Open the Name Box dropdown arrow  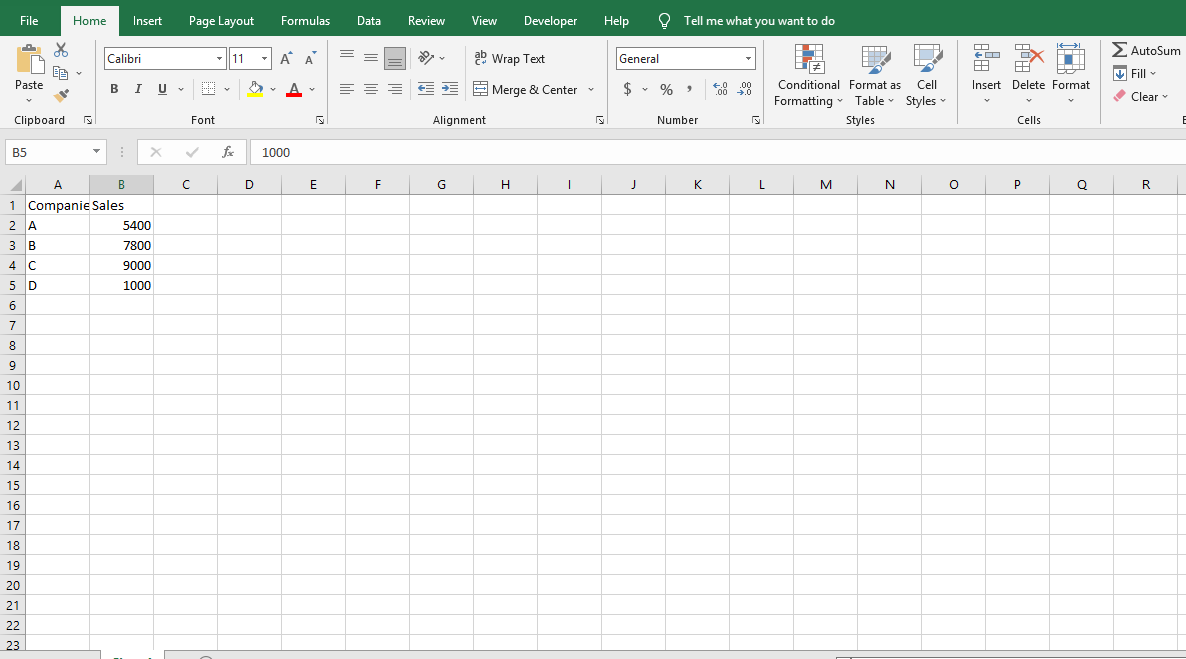(x=97, y=152)
